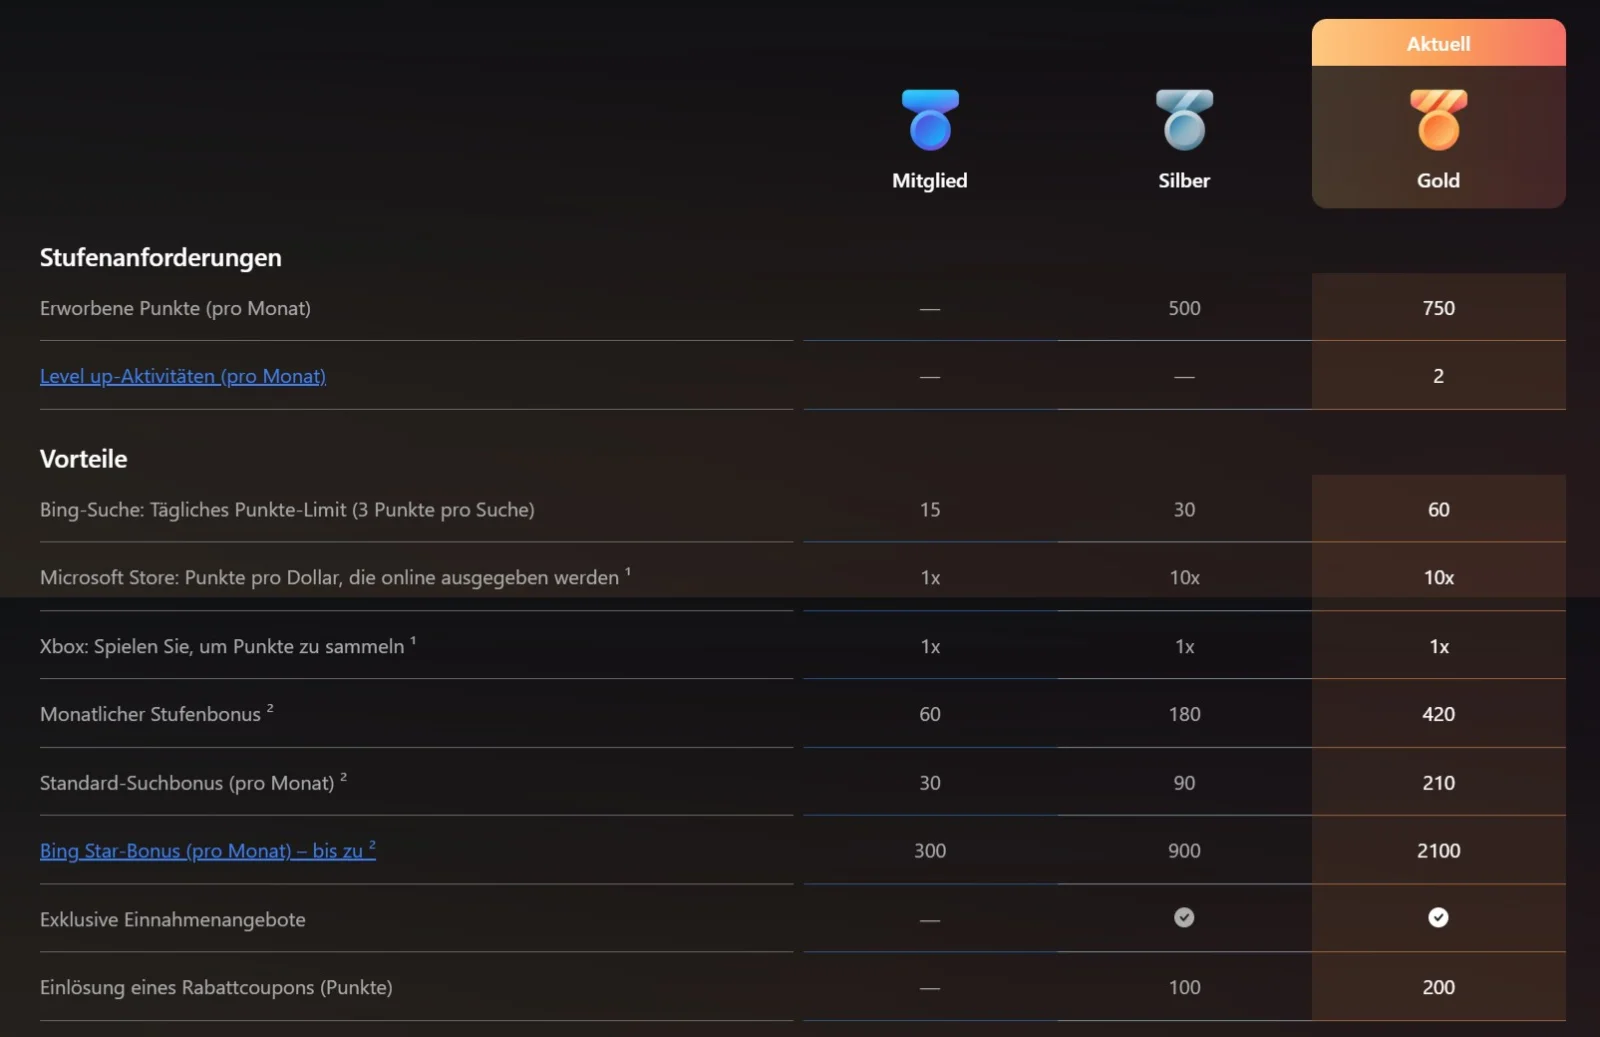This screenshot has height=1037, width=1600.
Task: Click the Mitglied 1x value in Xbox row
Action: pos(930,646)
